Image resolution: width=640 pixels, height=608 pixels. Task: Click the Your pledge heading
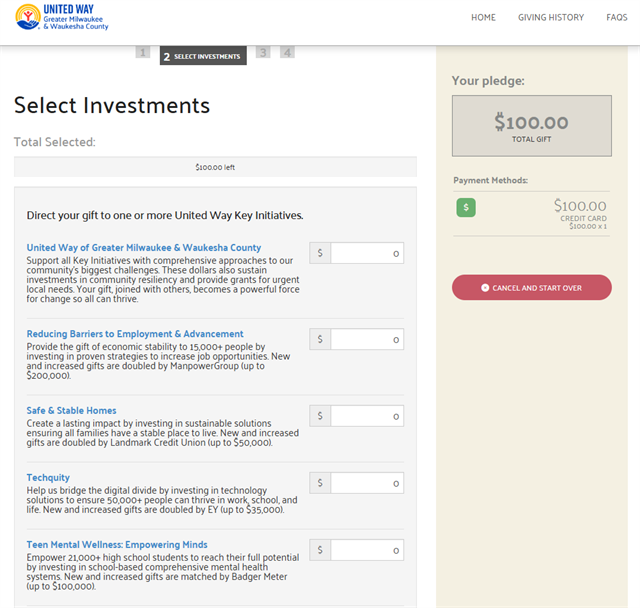488,81
